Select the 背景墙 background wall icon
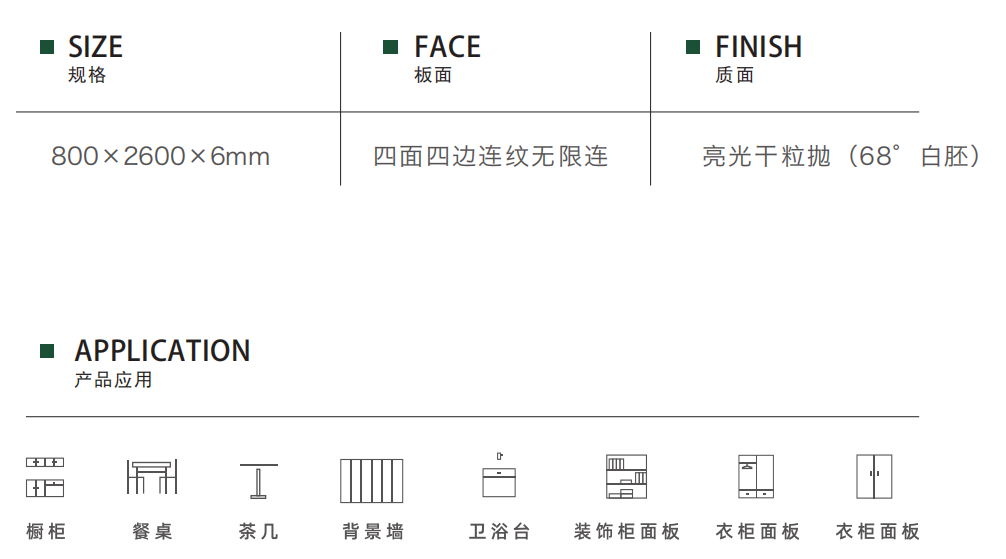This screenshot has height=559, width=1006. pos(371,481)
